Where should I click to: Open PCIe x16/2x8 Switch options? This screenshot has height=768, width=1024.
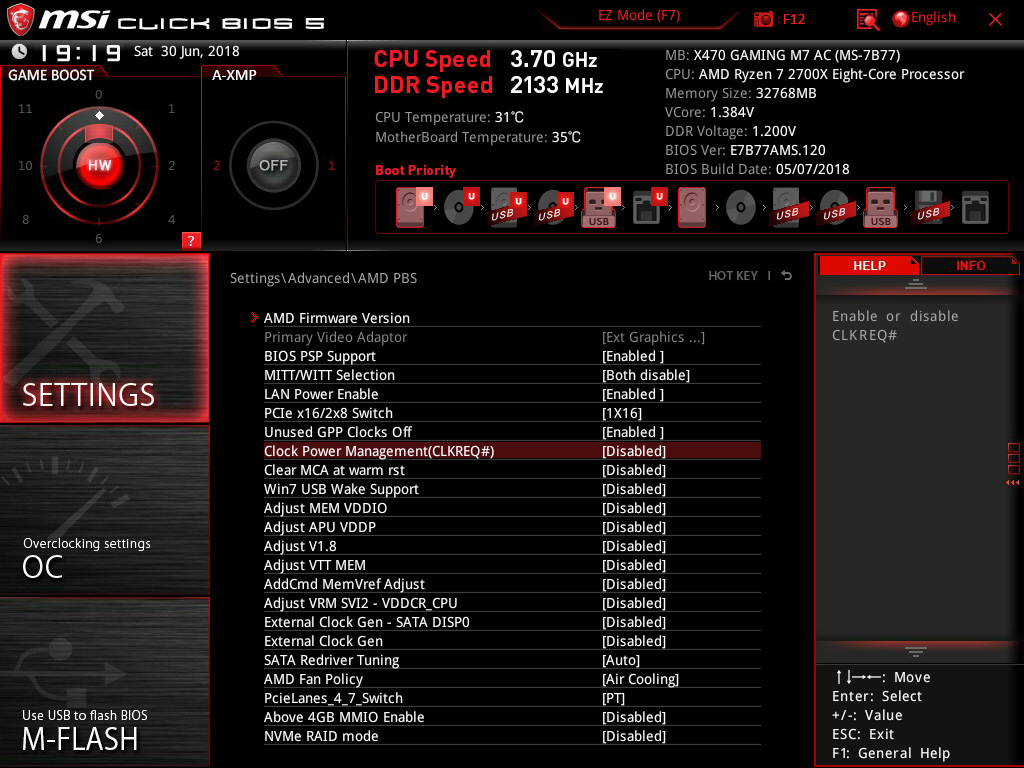coord(512,413)
